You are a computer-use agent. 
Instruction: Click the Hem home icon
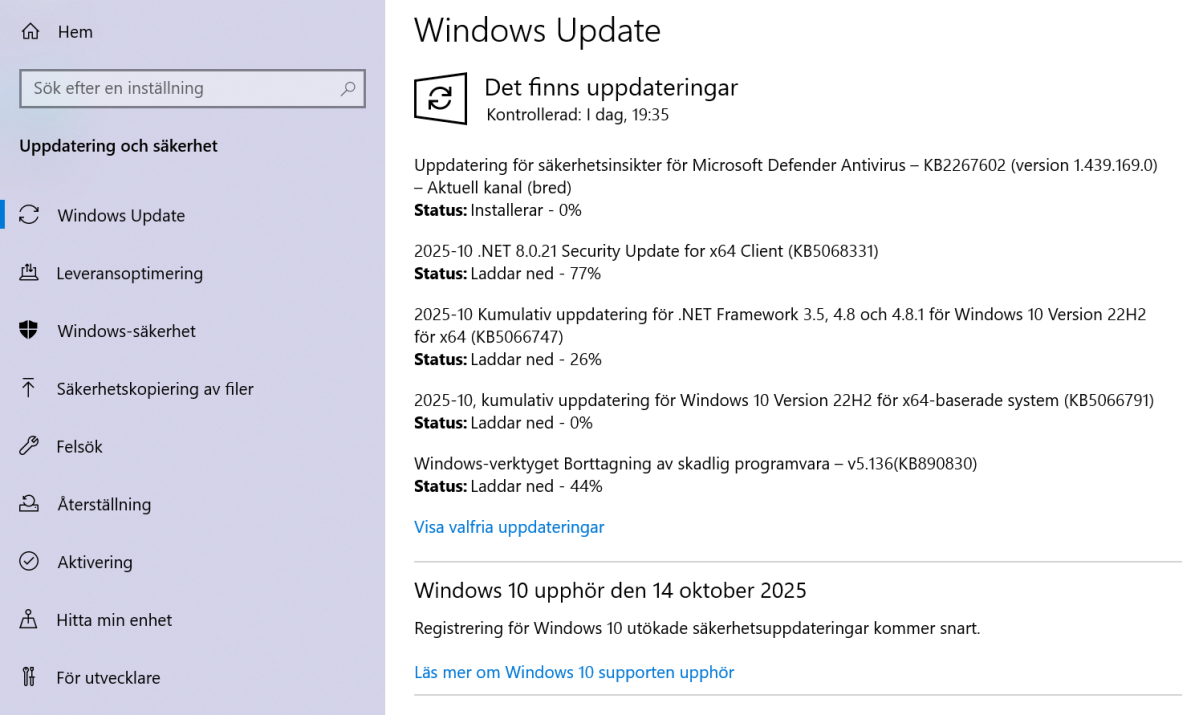click(29, 32)
